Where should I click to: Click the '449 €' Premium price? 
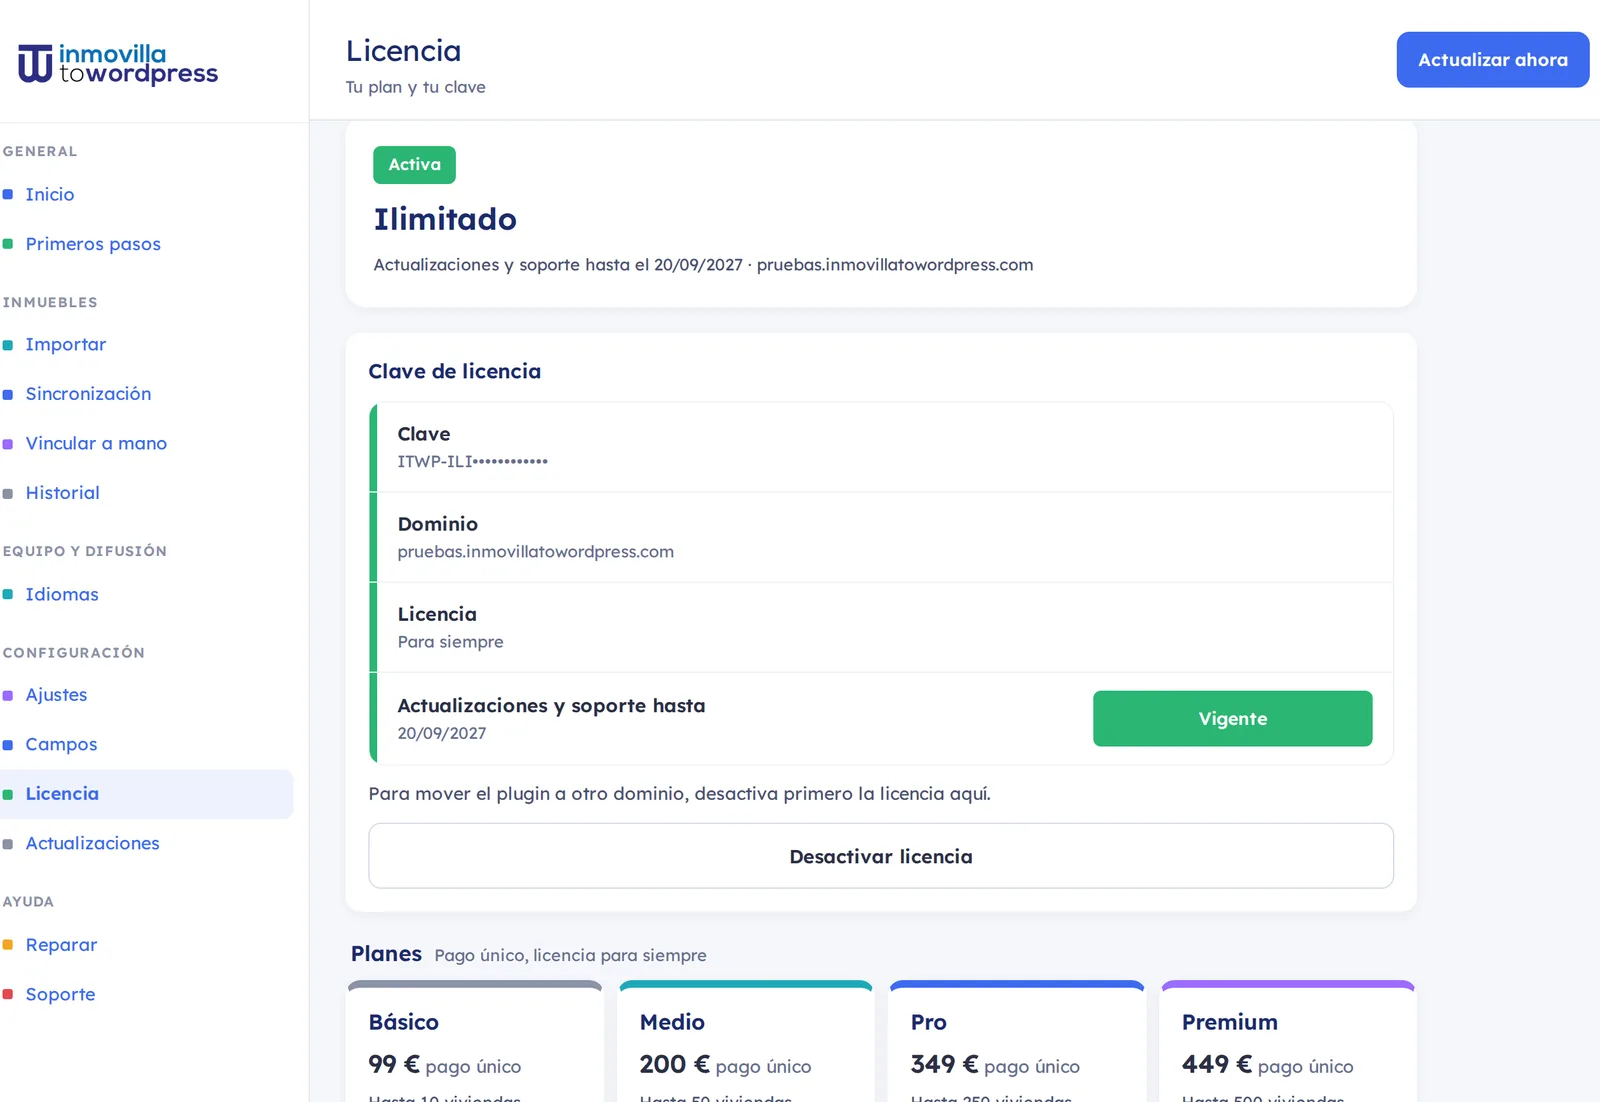point(1217,1064)
